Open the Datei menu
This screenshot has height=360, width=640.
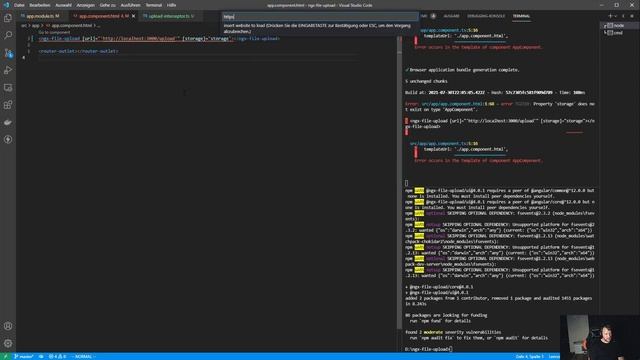(x=19, y=5)
